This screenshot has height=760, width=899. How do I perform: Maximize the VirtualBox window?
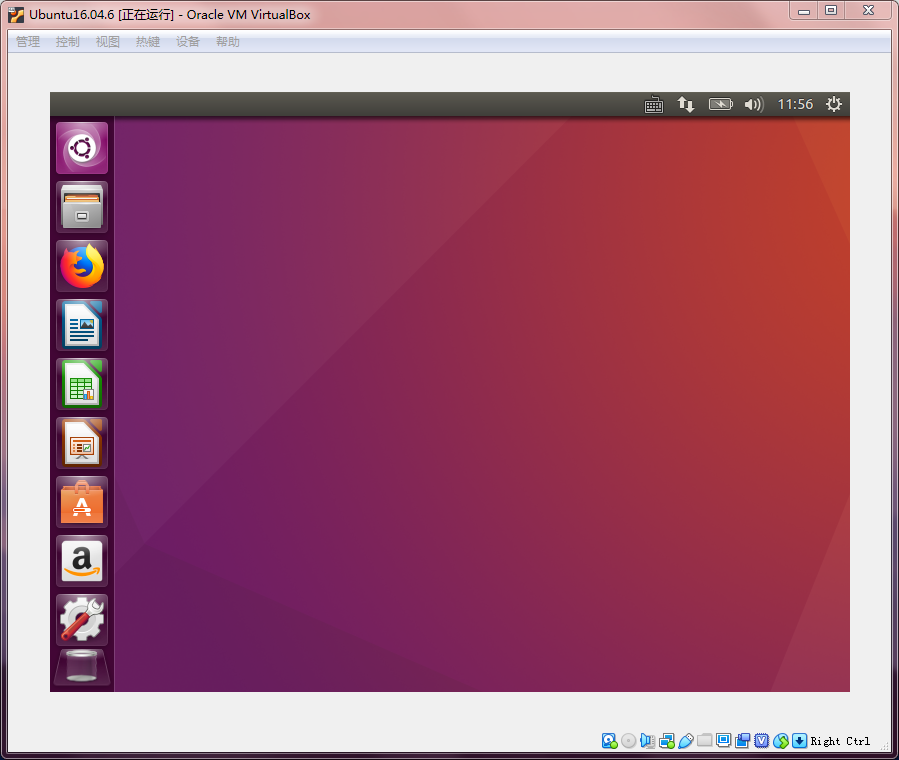(x=831, y=11)
